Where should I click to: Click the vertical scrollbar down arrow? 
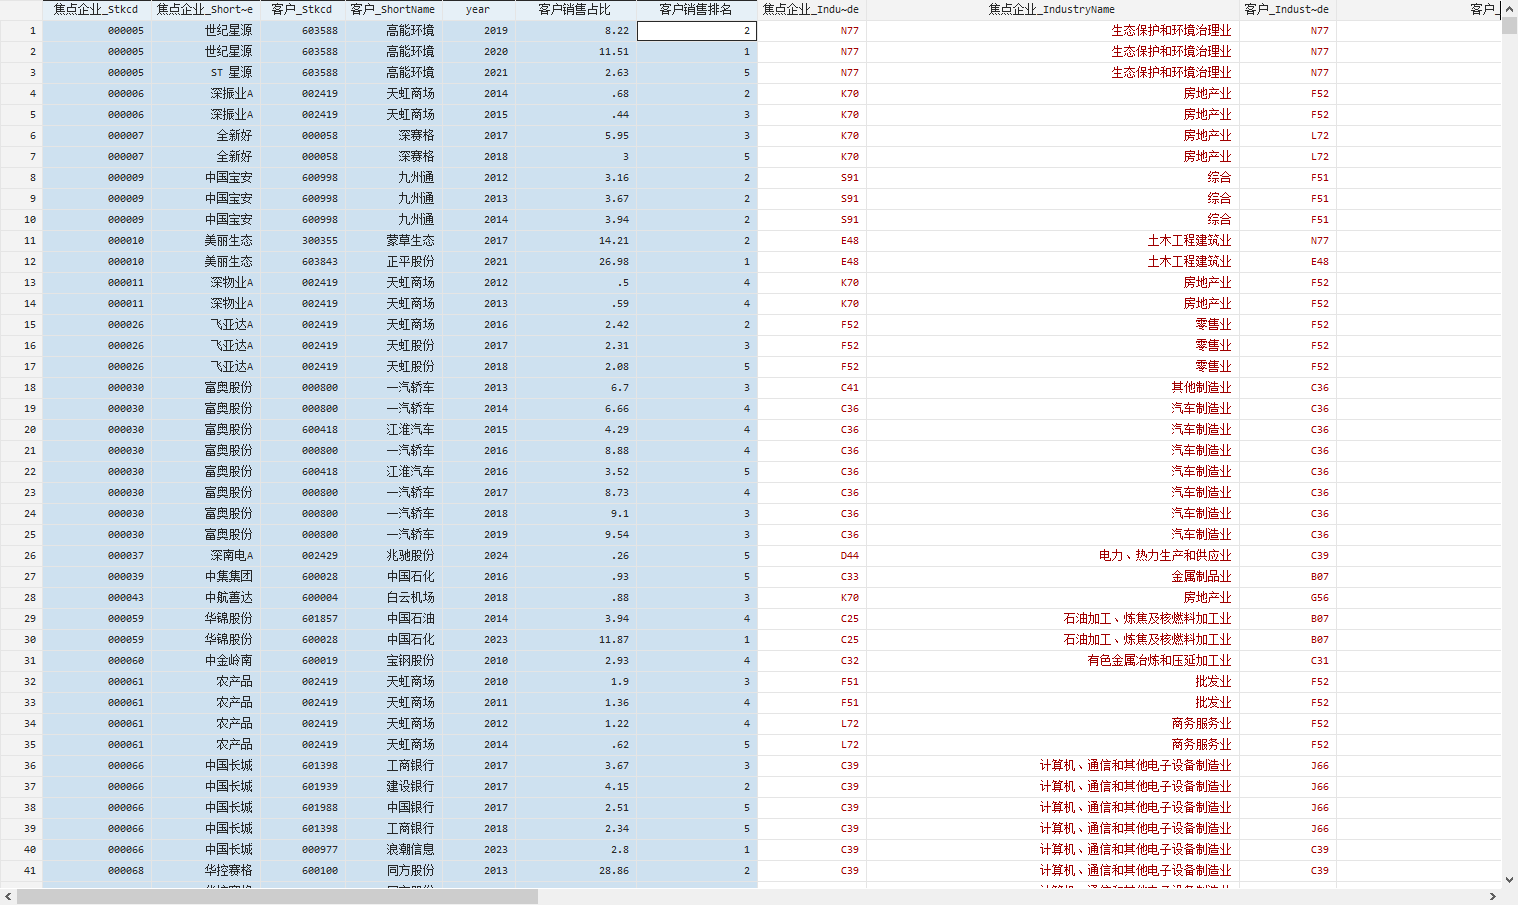1509,880
